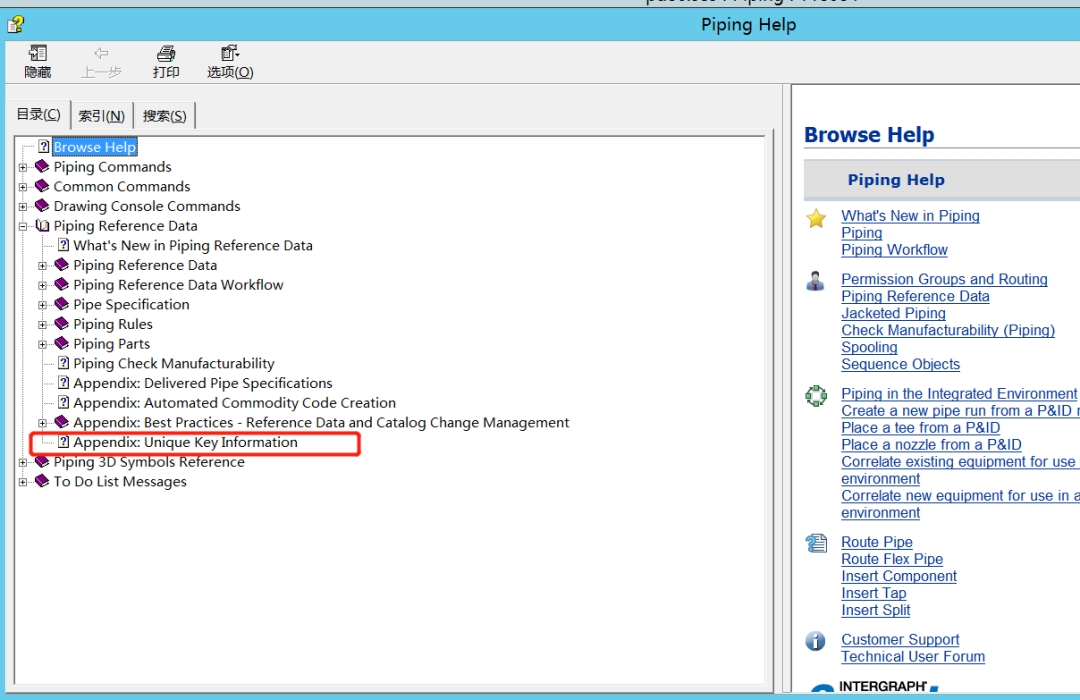Open the Route Flex Pipe link
The width and height of the screenshot is (1080, 700).
coord(892,559)
